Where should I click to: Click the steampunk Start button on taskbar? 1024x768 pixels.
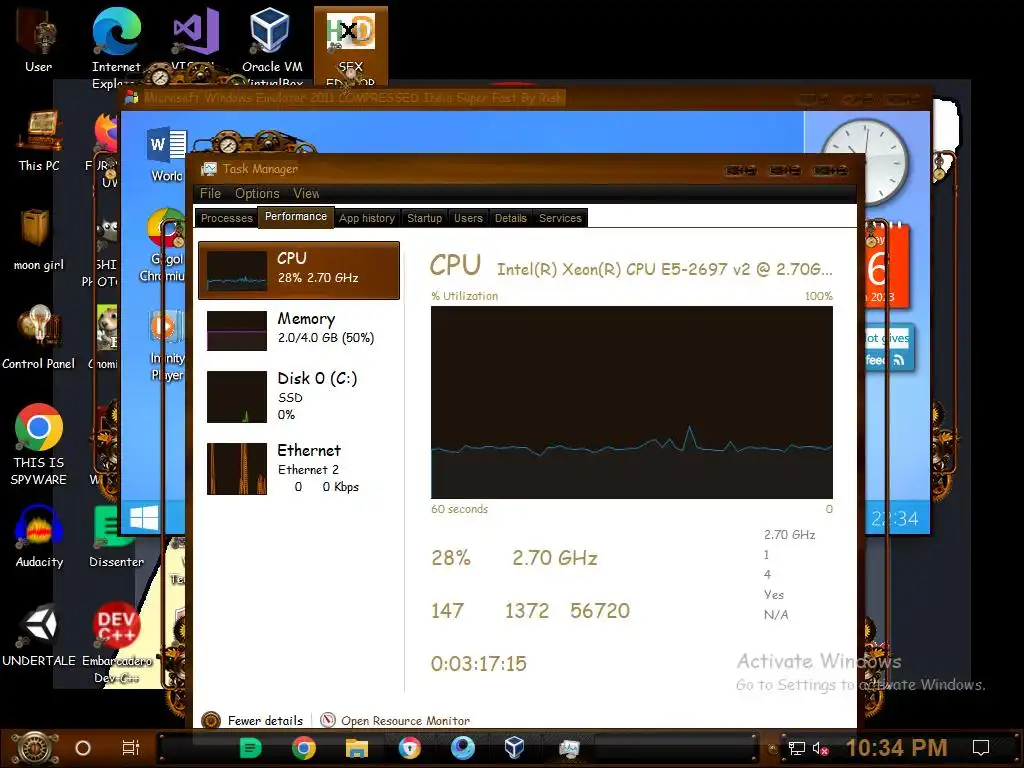[x=35, y=748]
